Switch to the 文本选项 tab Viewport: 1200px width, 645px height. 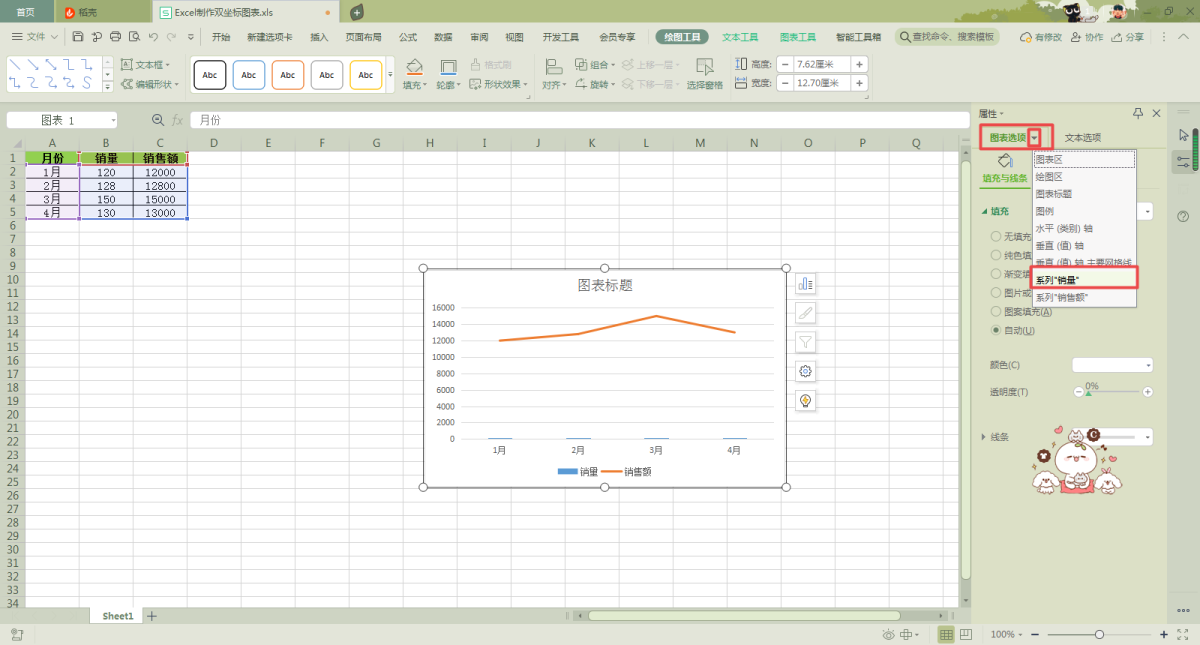pos(1083,137)
